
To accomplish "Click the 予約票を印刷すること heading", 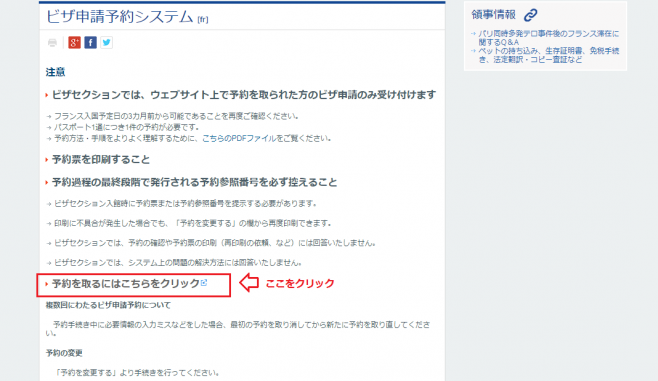I will tap(101, 159).
